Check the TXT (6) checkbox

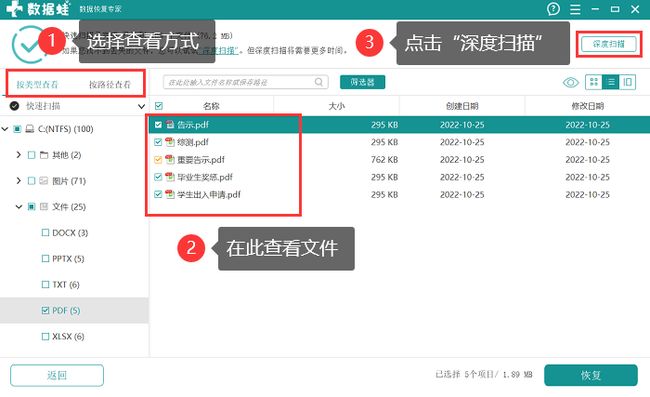(x=45, y=284)
